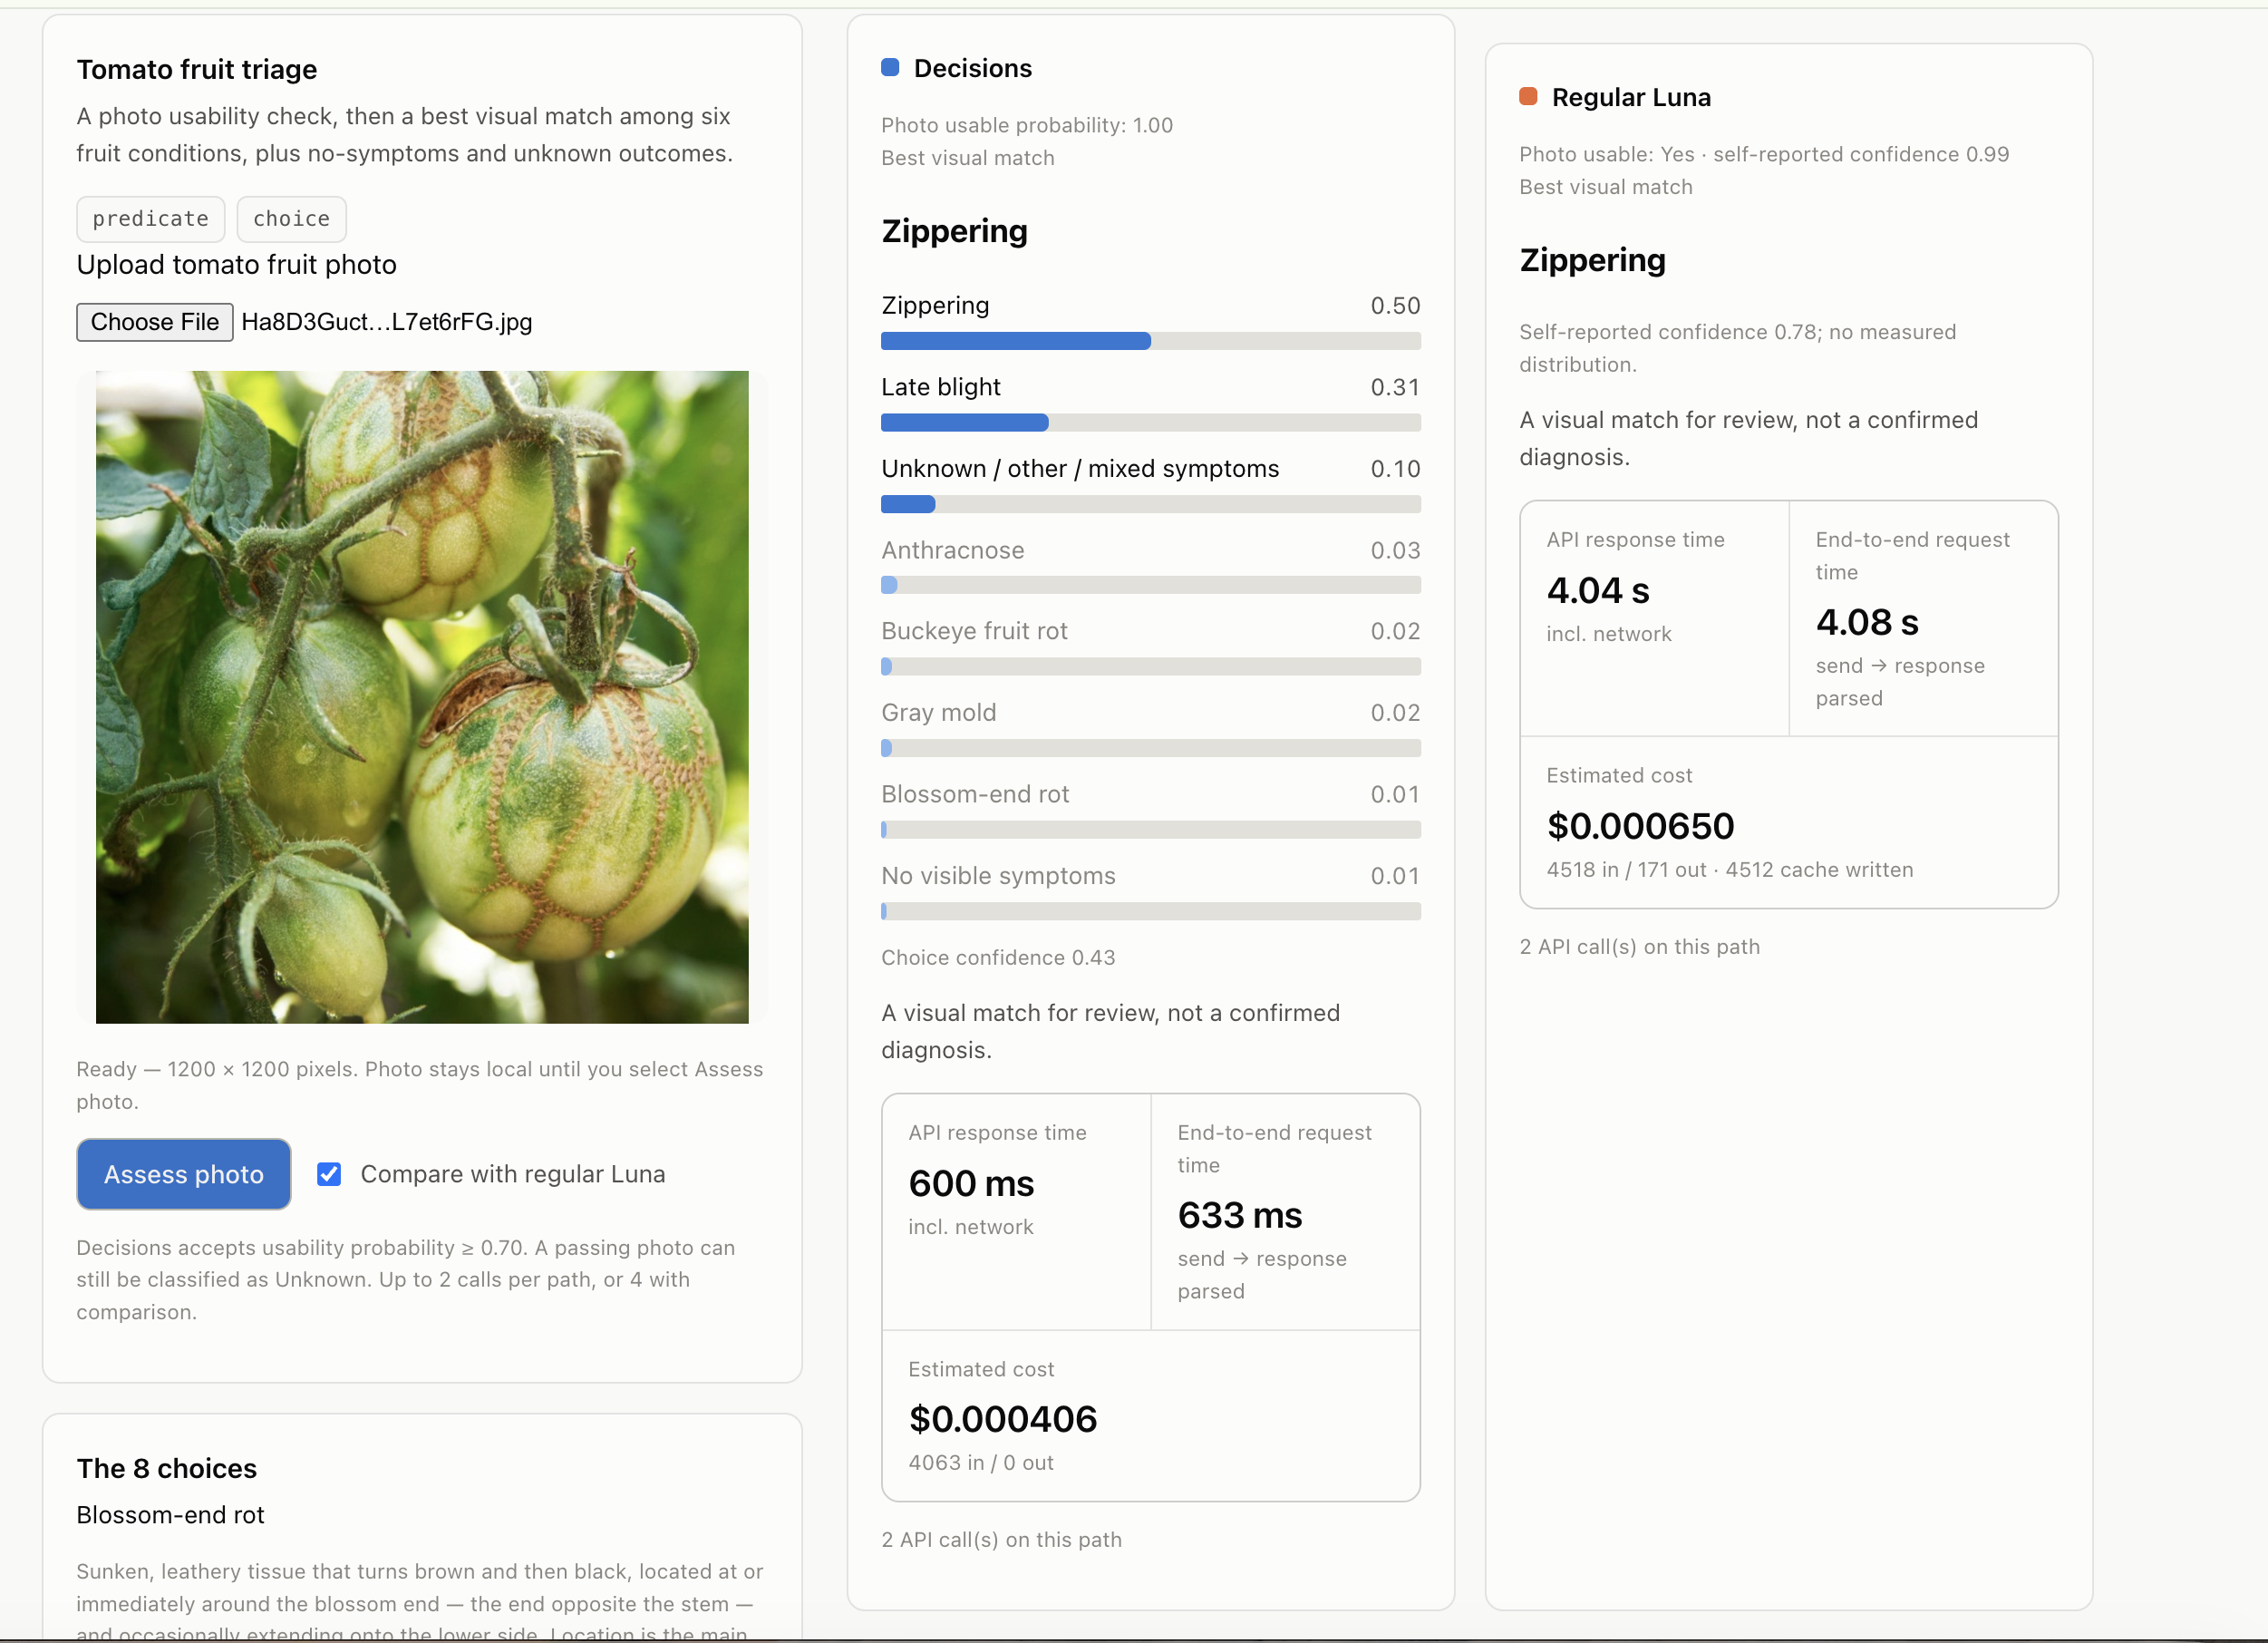Click the Decisions estimated cost $0.000406 box
The width and height of the screenshot is (2268, 1643).
pyautogui.click(x=1151, y=1416)
